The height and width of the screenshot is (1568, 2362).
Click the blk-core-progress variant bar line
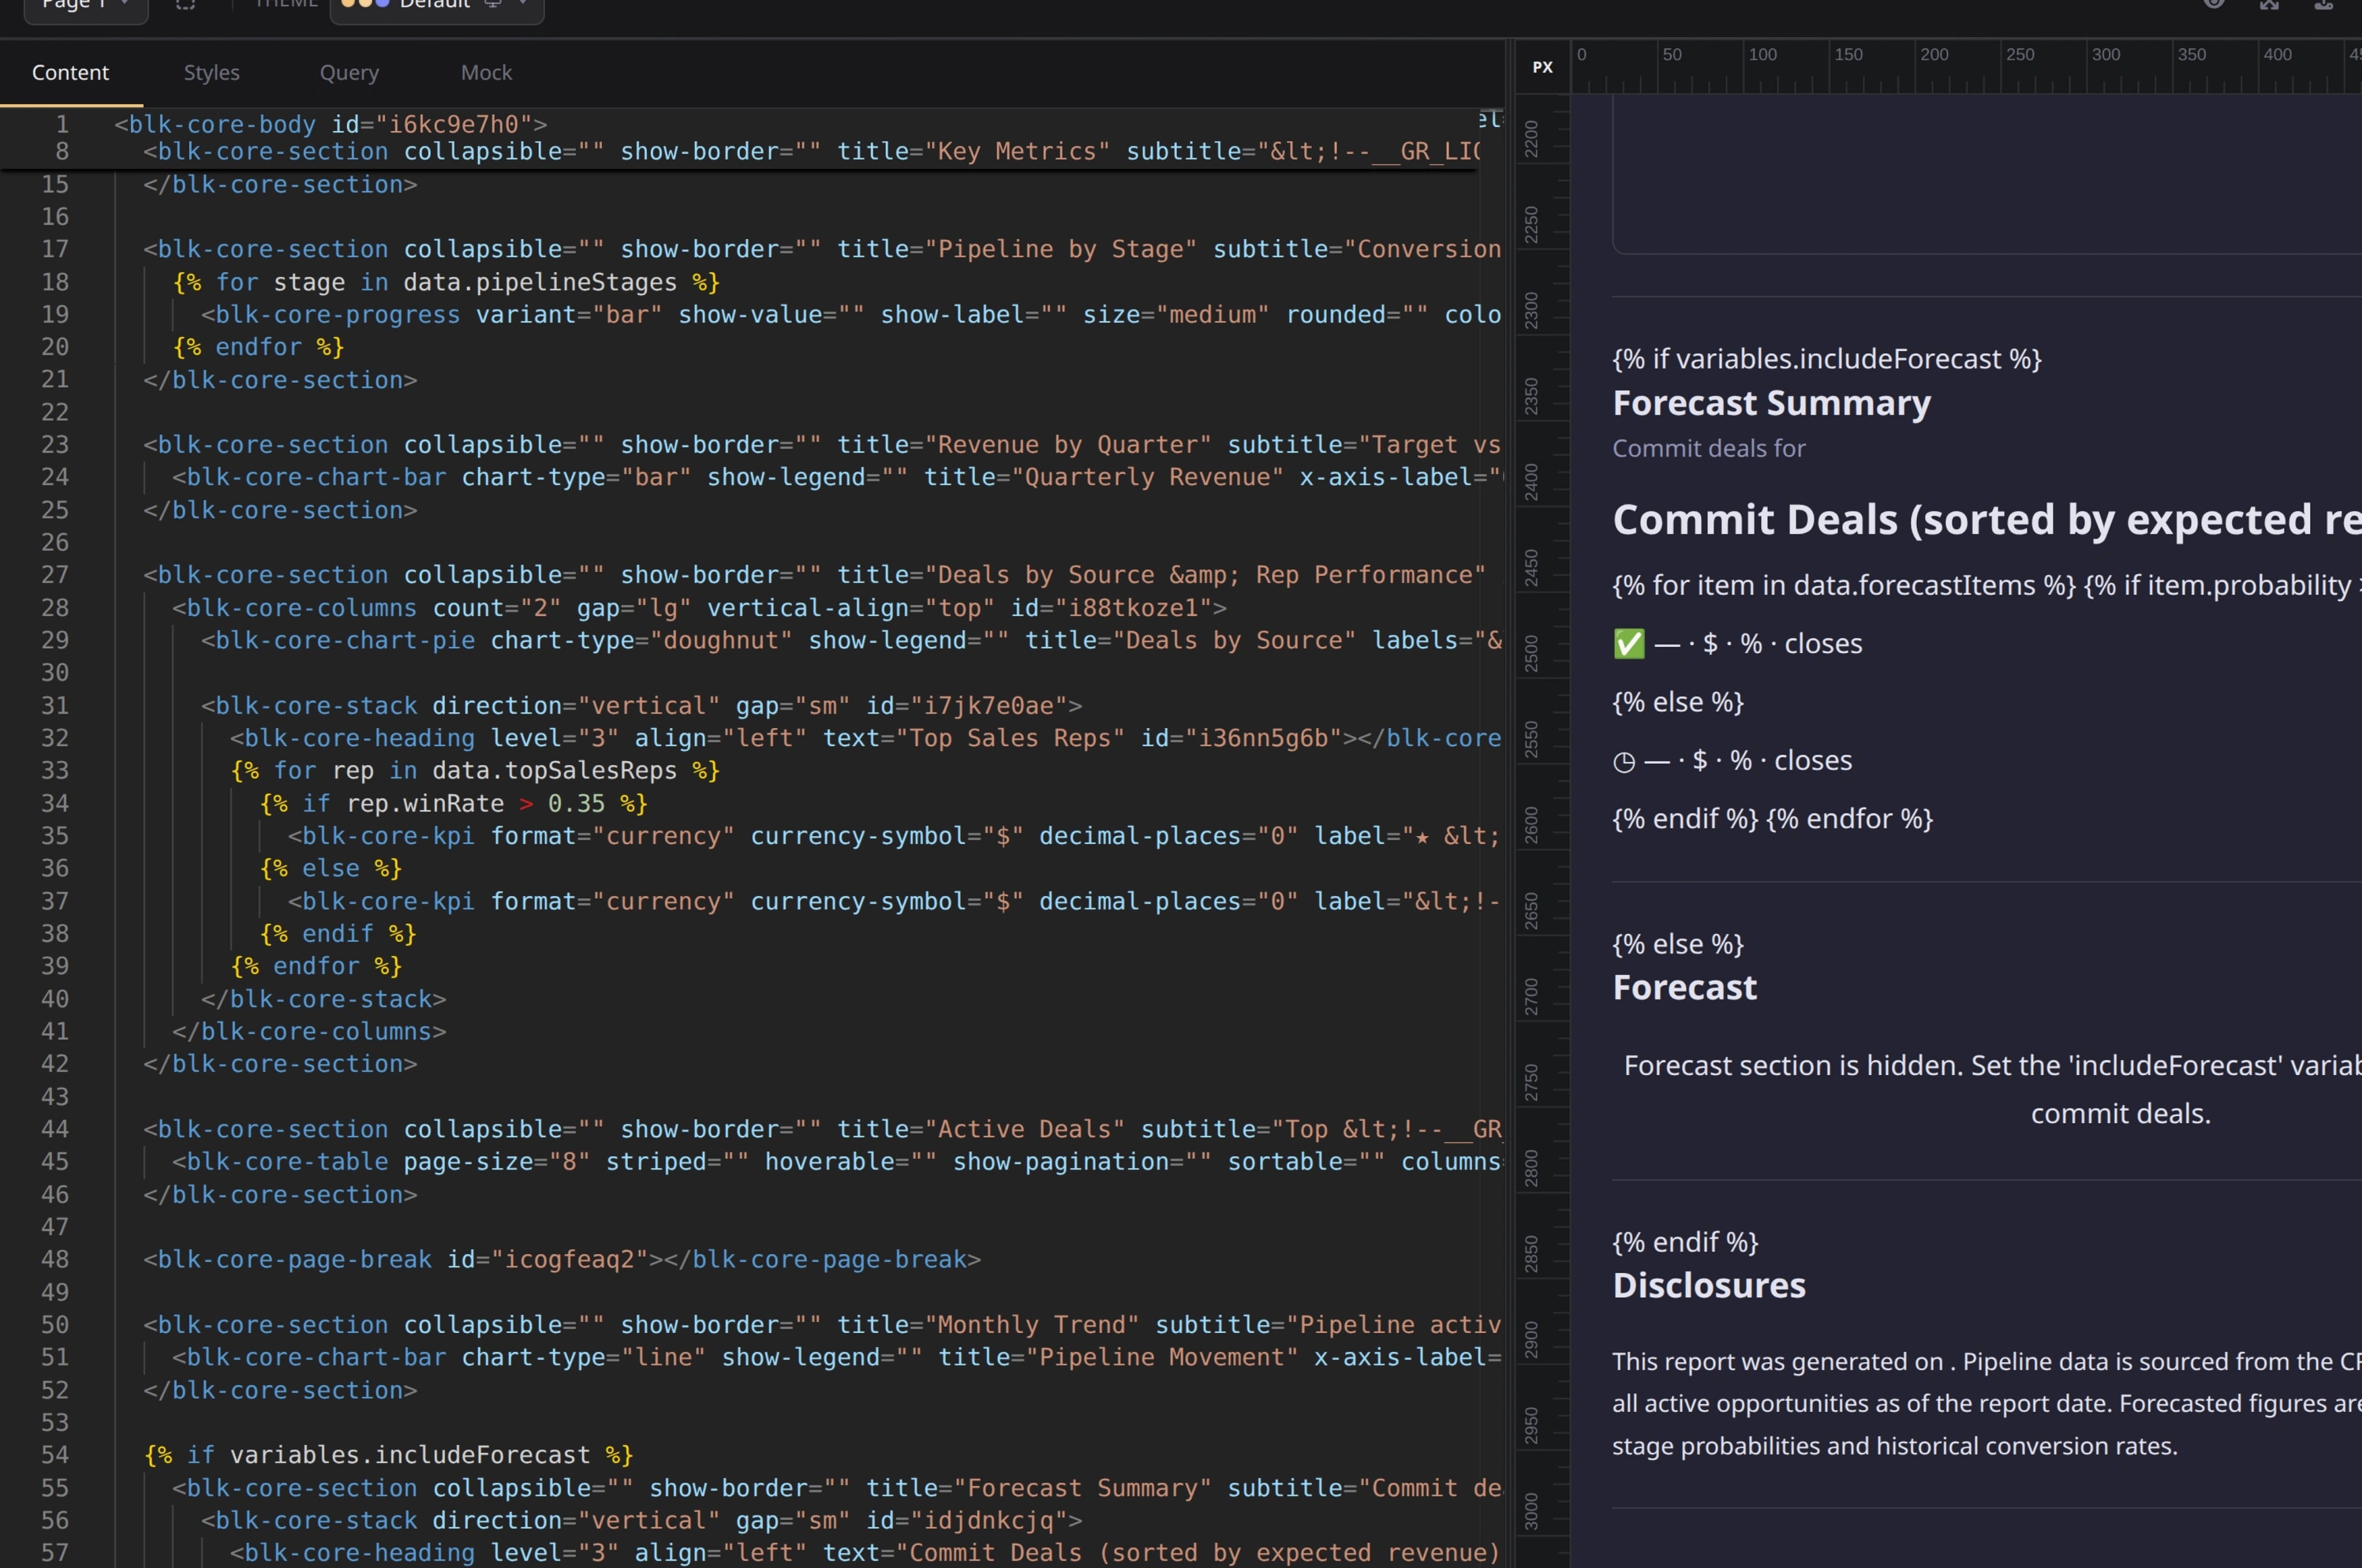(x=851, y=315)
